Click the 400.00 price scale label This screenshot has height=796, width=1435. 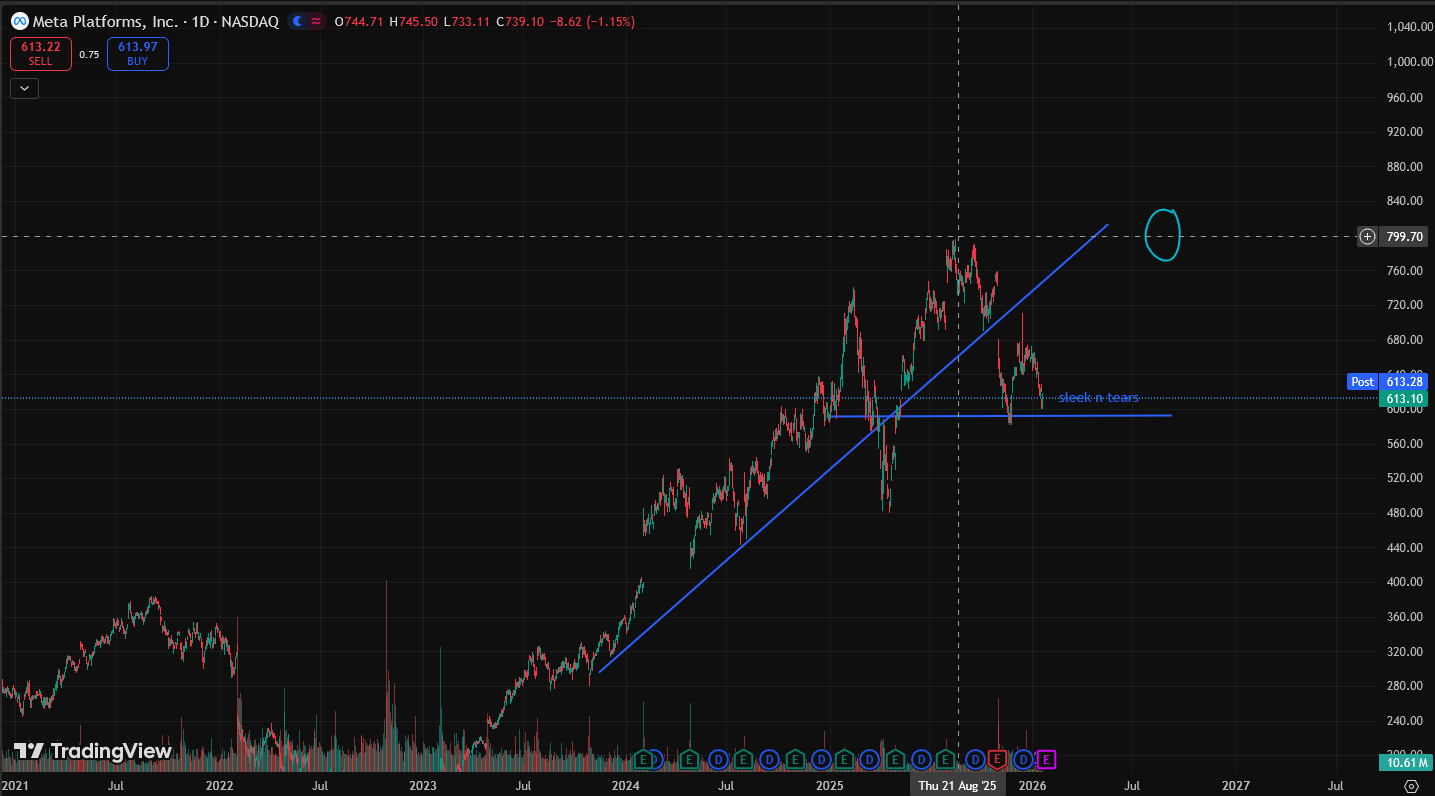(1406, 582)
